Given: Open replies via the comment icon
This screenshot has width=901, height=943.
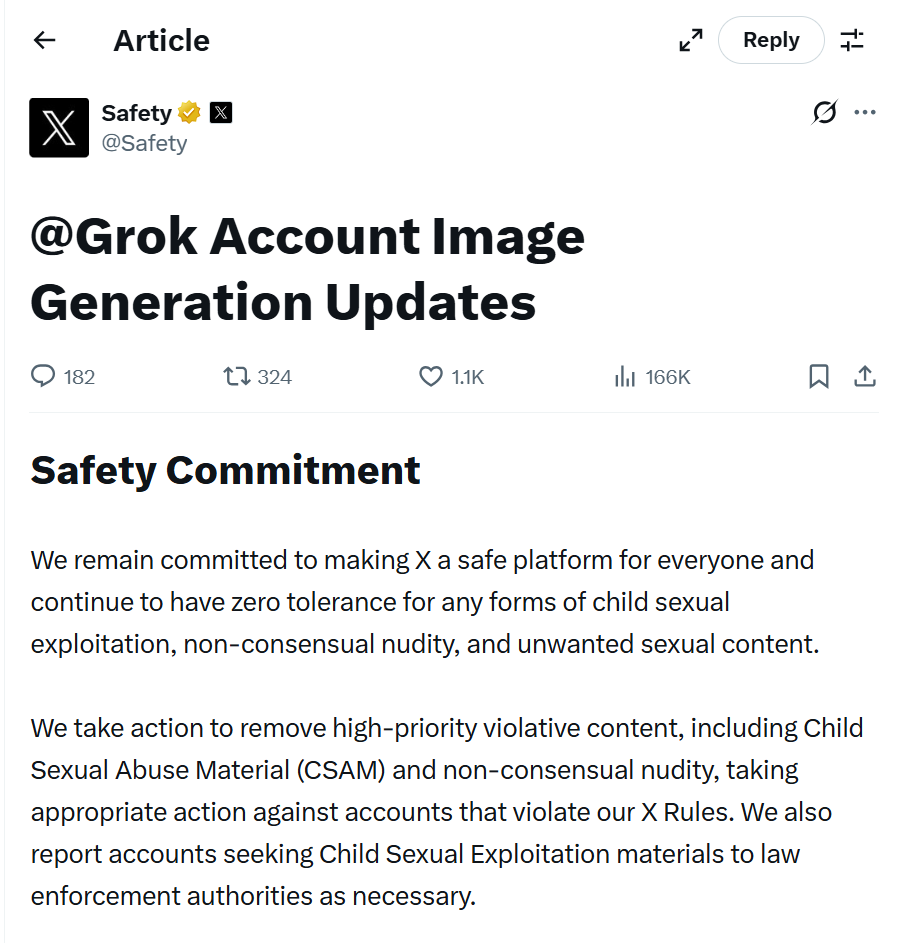Looking at the screenshot, I should [43, 376].
